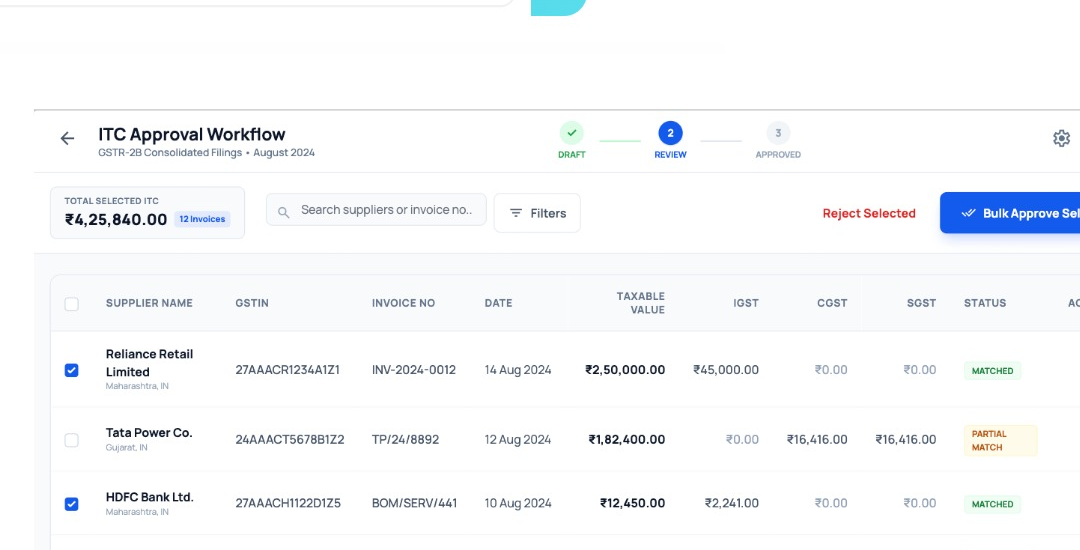This screenshot has width=1080, height=550.
Task: Click subtitle GSTR-2B Consolidated Filings August 2024
Action: [206, 153]
